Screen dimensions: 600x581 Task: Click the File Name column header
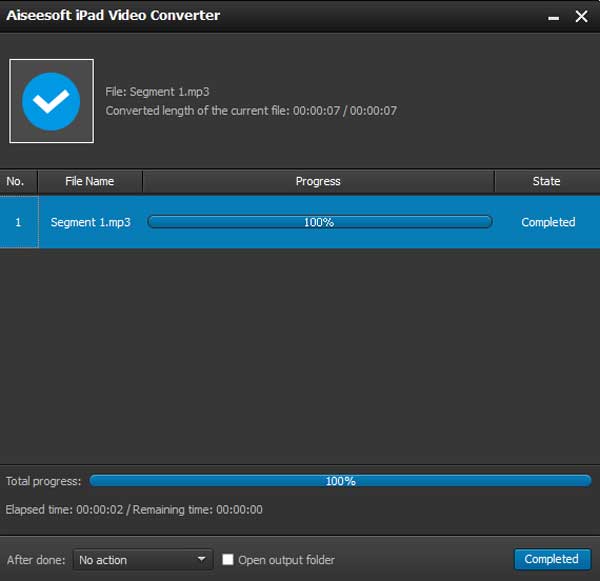90,181
